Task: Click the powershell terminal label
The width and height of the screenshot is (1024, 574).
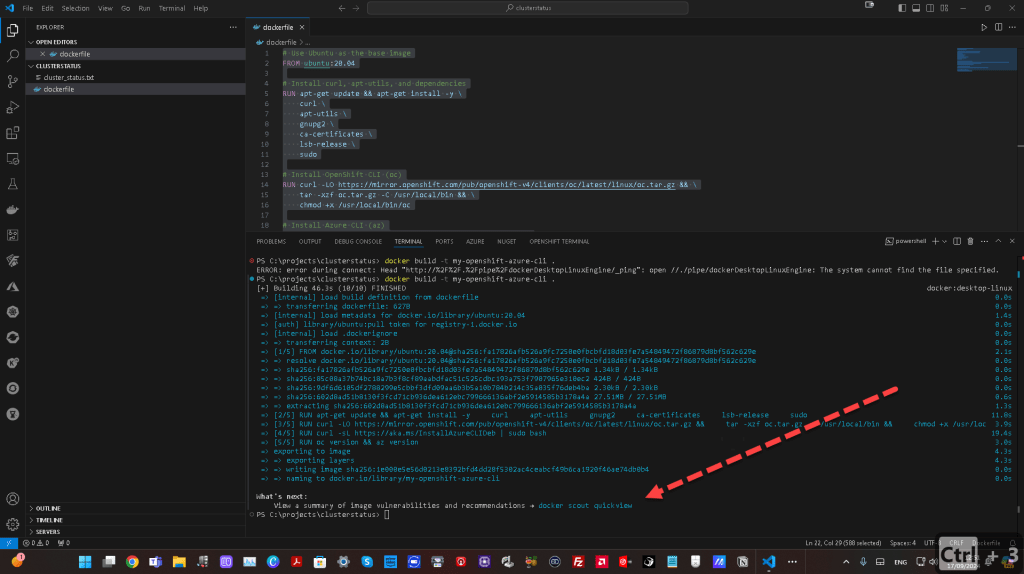Action: 906,242
